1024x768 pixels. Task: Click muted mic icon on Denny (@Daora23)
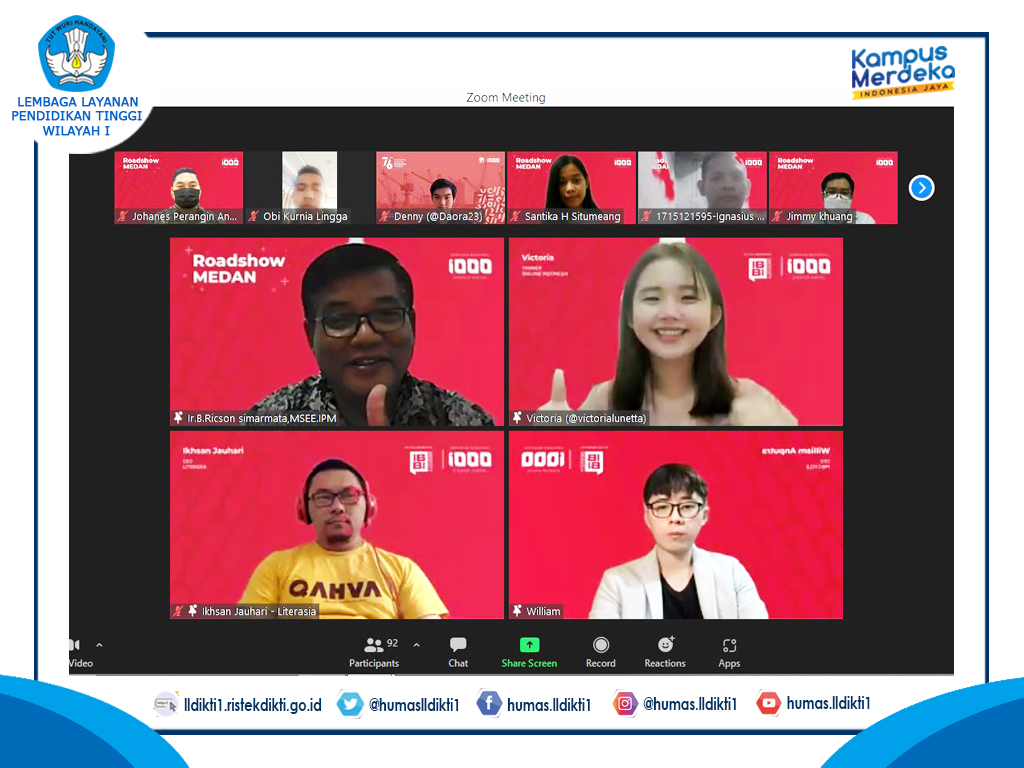click(385, 216)
